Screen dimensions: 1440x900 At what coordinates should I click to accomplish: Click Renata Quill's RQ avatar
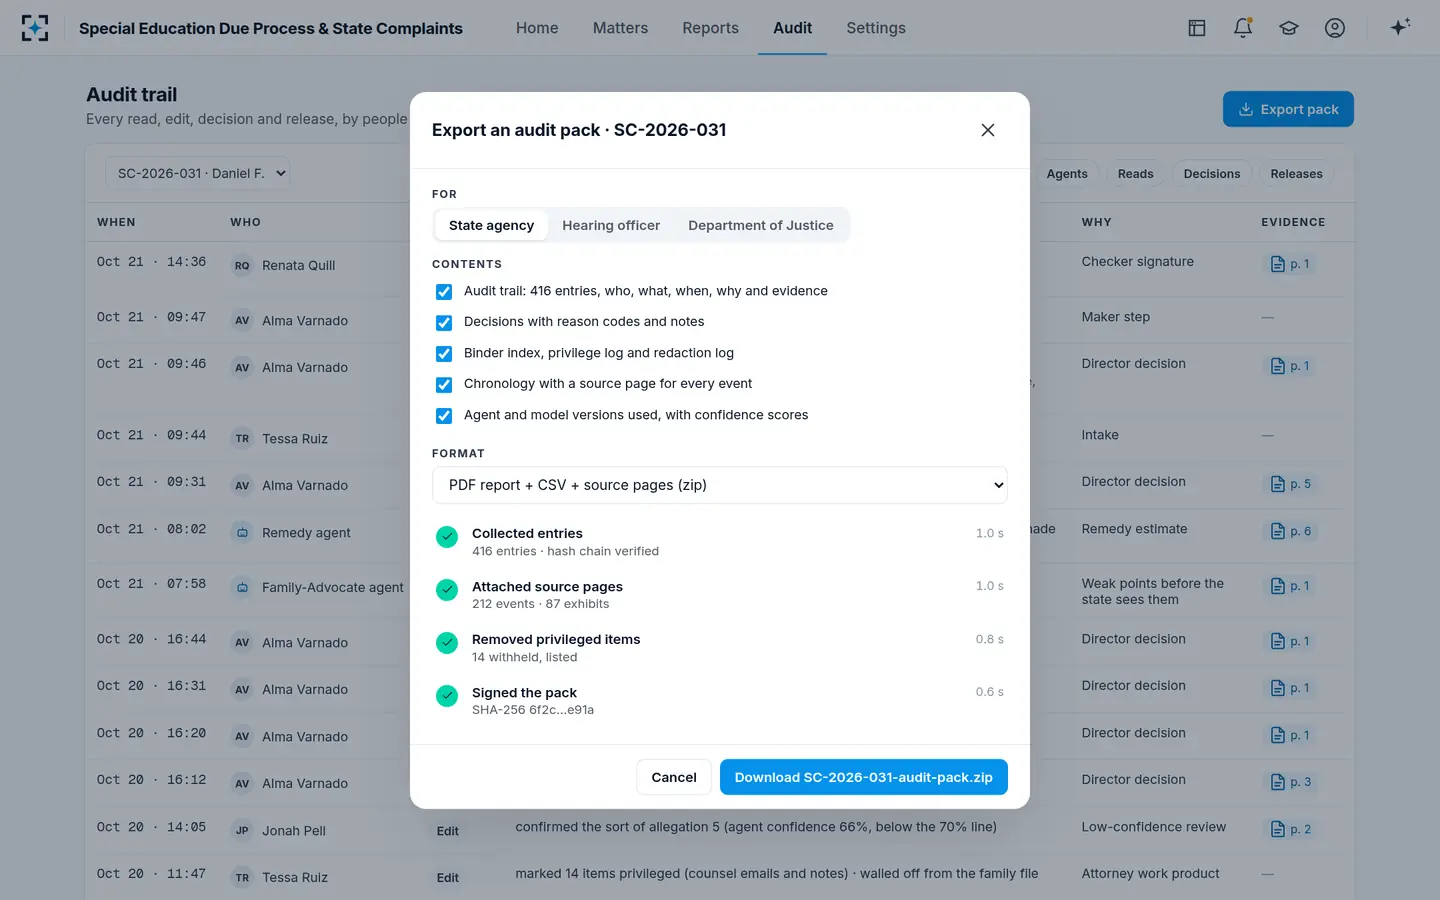(242, 266)
